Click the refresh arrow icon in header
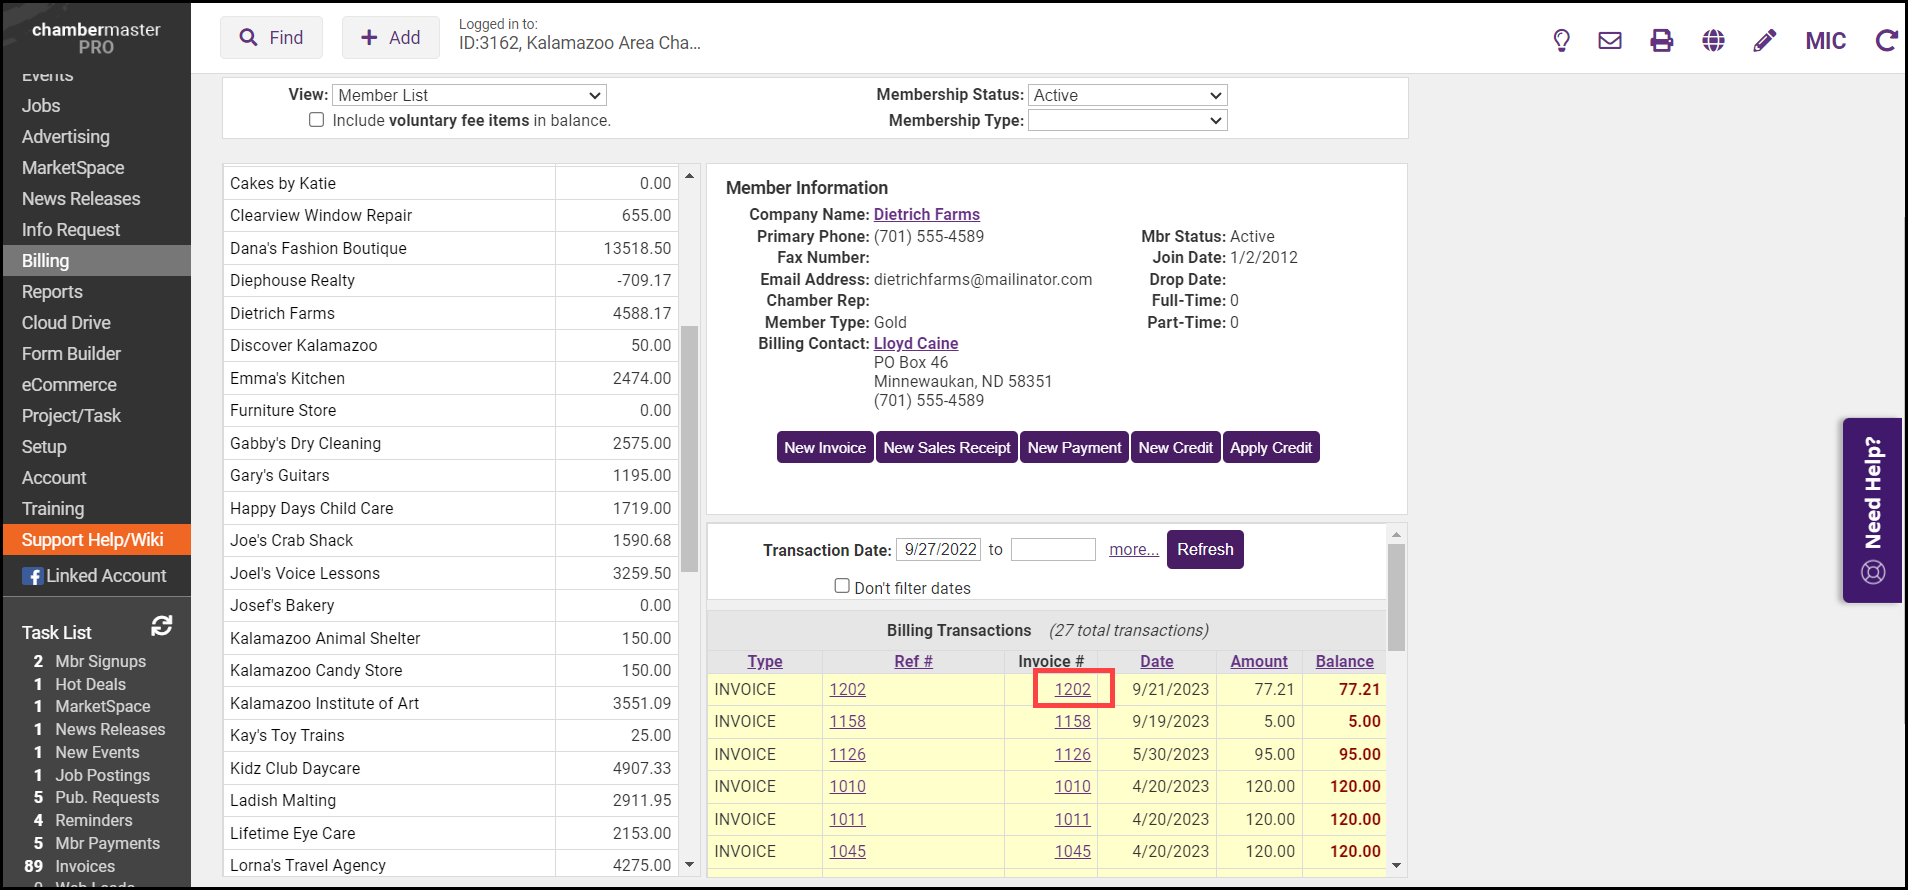This screenshot has width=1908, height=890. (1886, 40)
